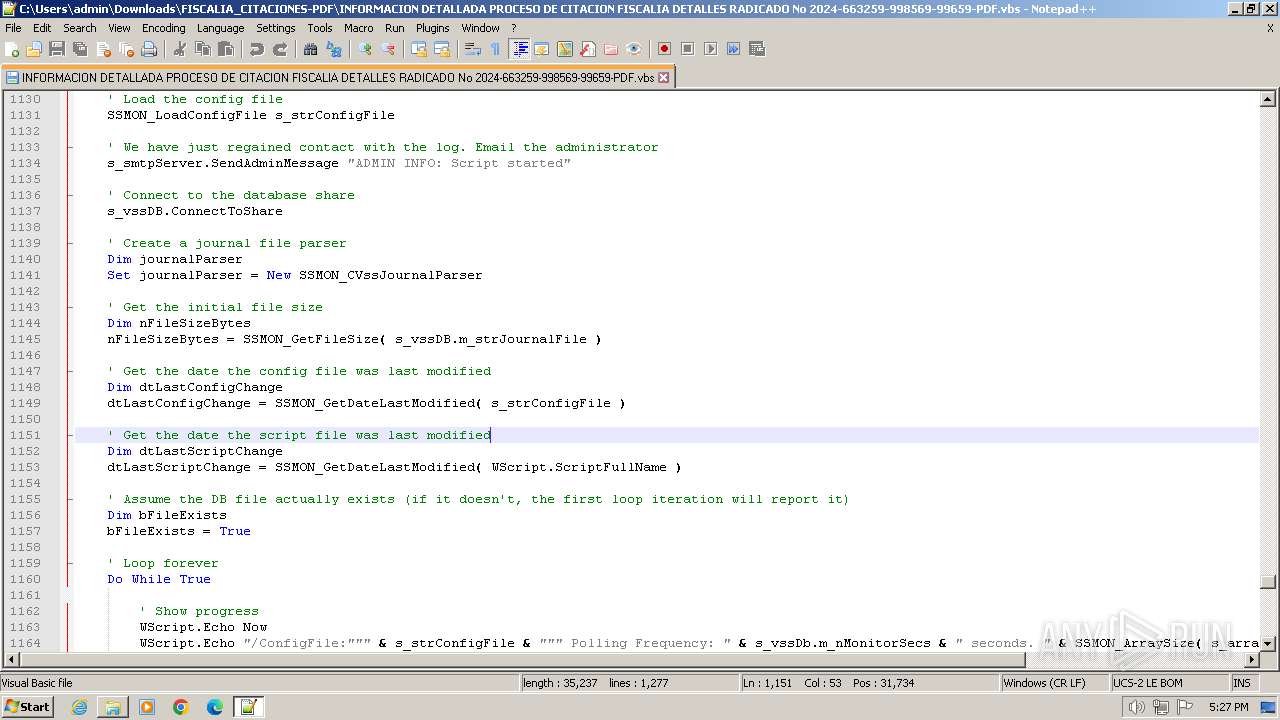This screenshot has height=720, width=1280.
Task: Open the Tools menu
Action: 320,28
